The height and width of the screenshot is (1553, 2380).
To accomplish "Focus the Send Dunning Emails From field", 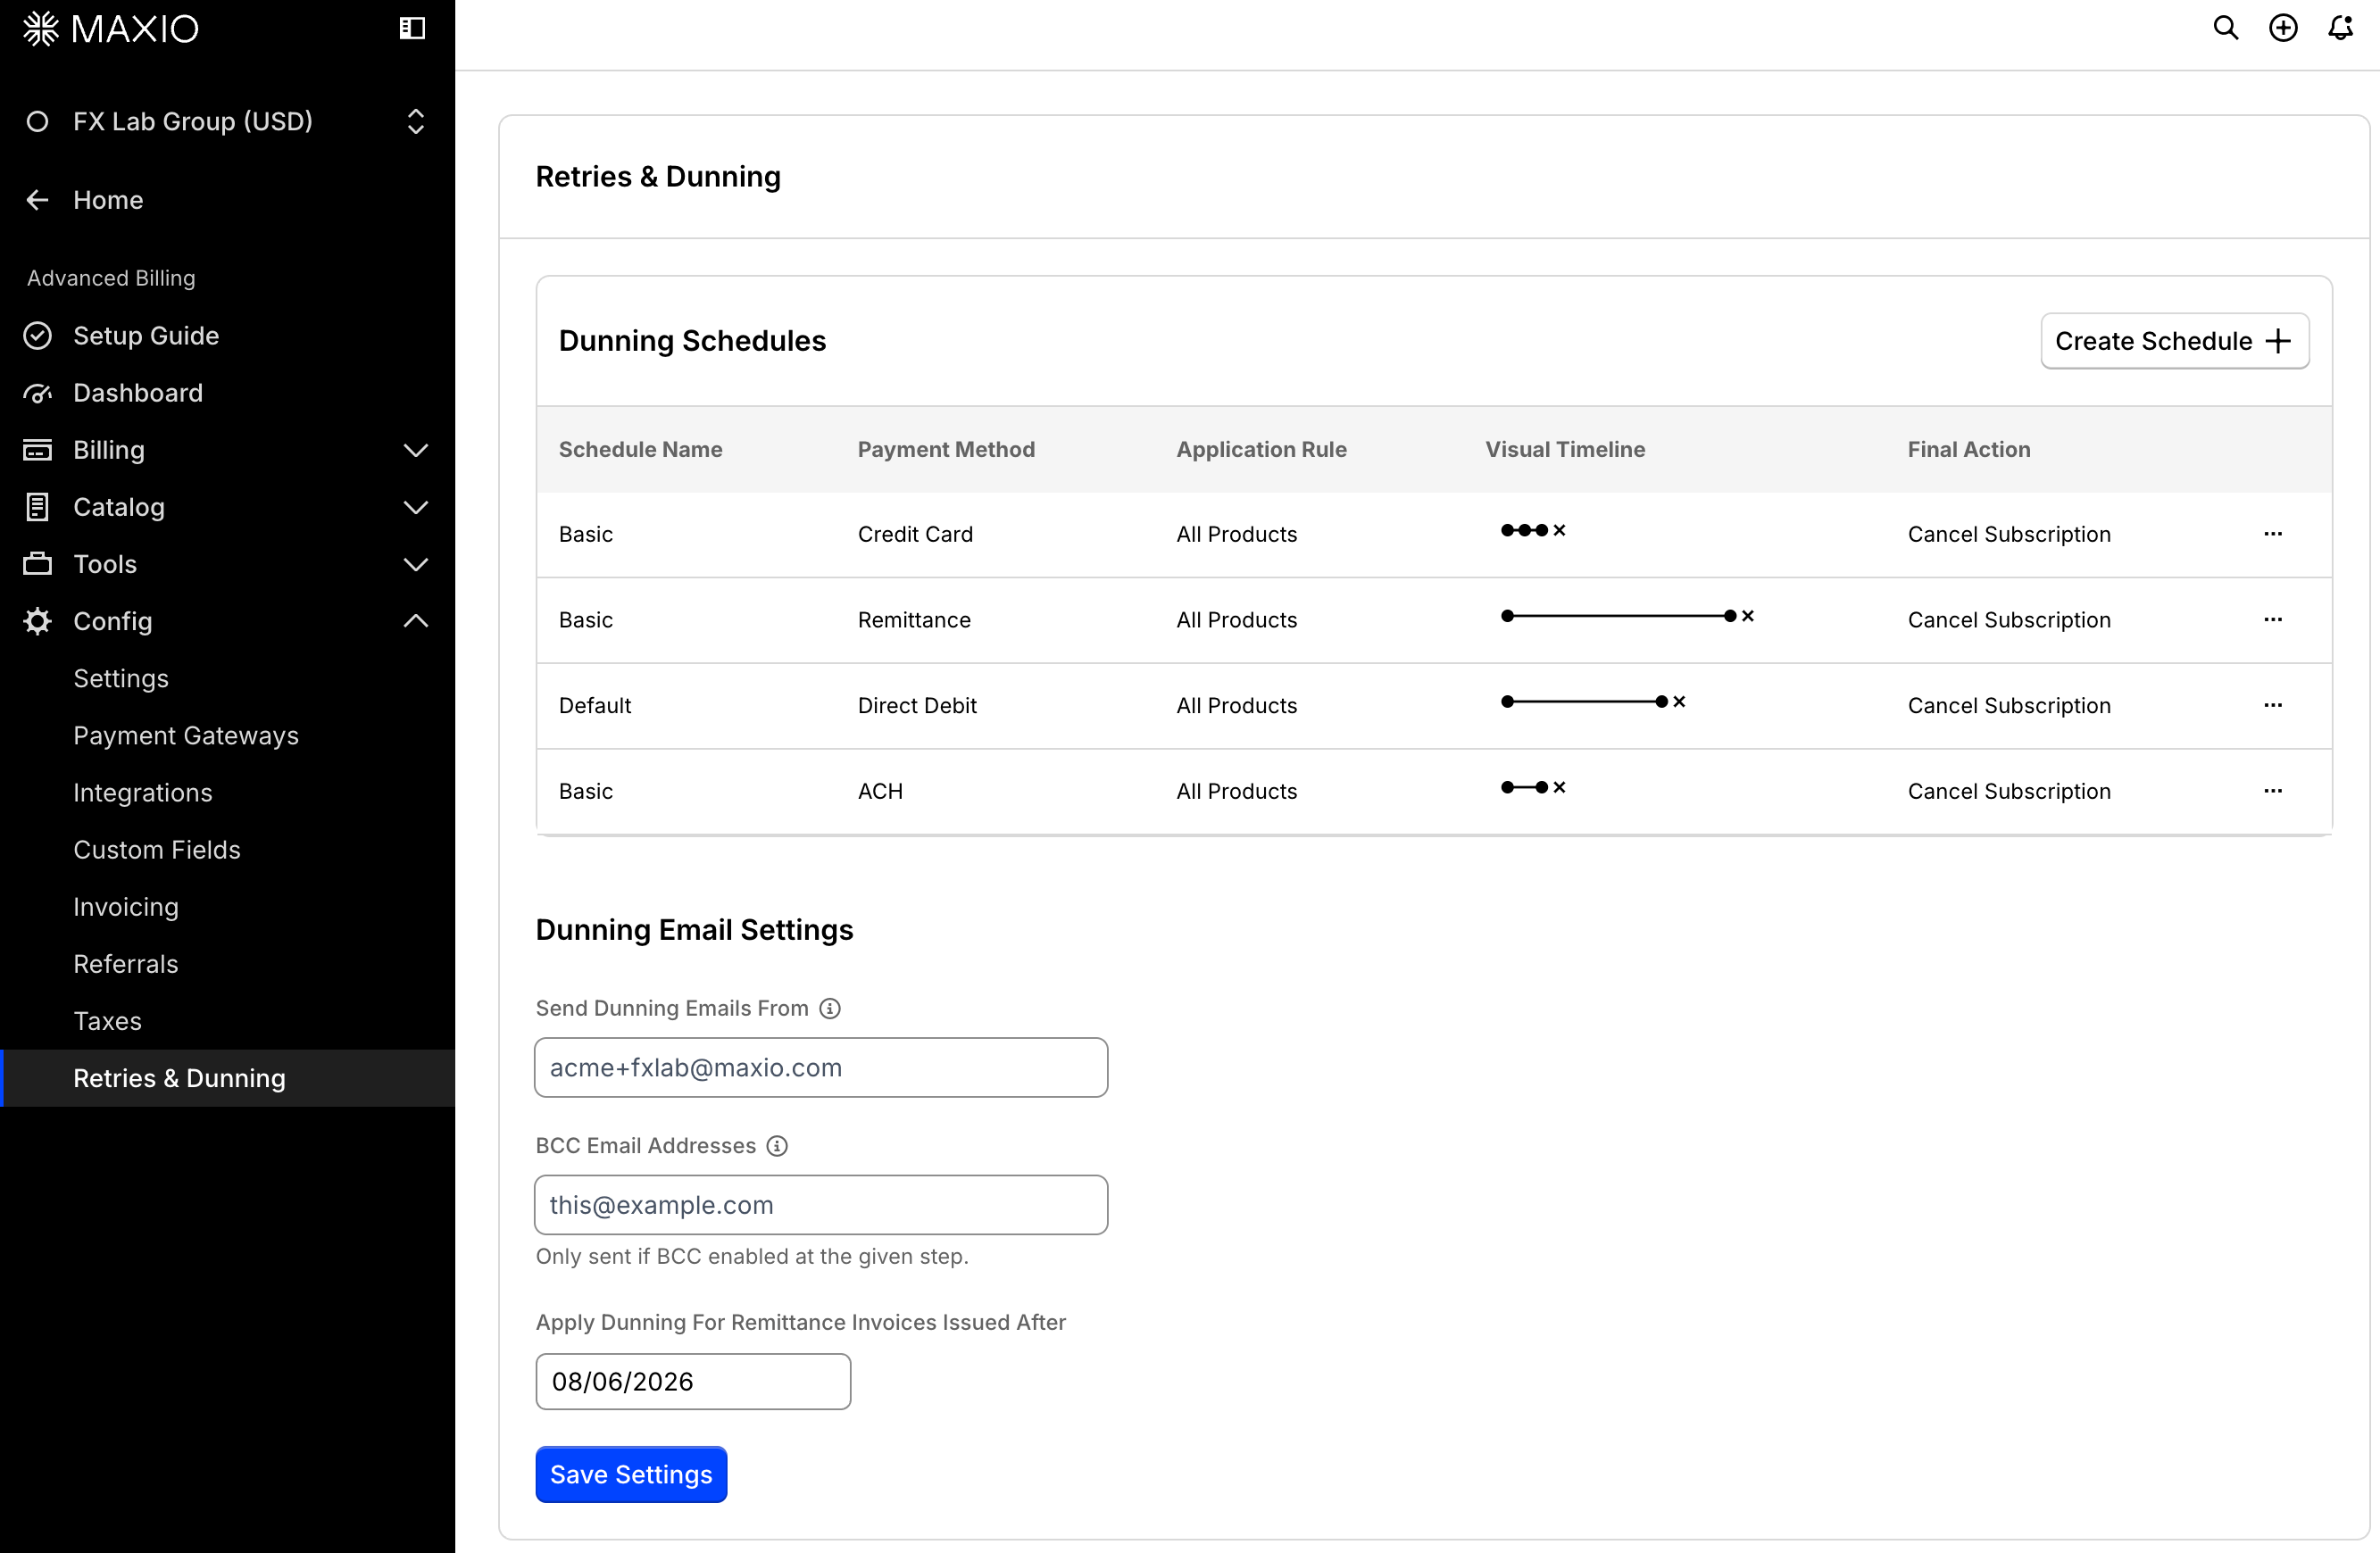I will 820,1067.
